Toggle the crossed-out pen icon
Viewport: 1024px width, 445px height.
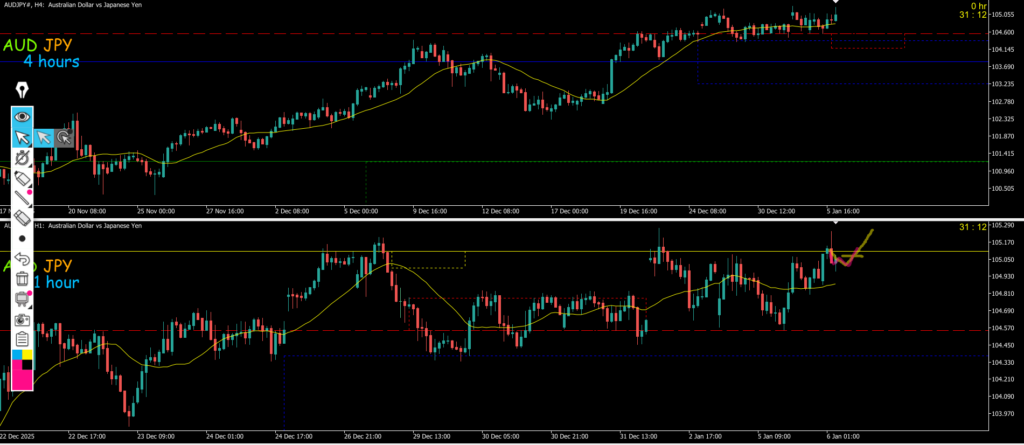coord(22,157)
